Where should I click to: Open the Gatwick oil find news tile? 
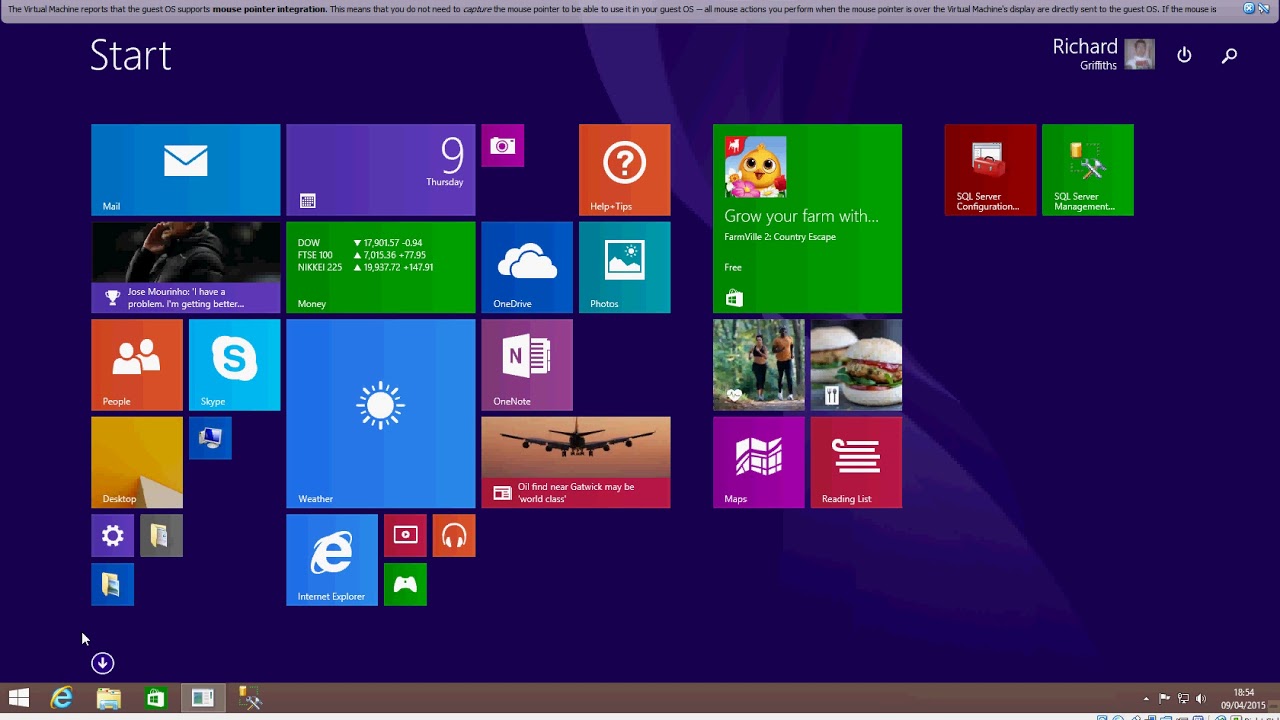tap(575, 462)
